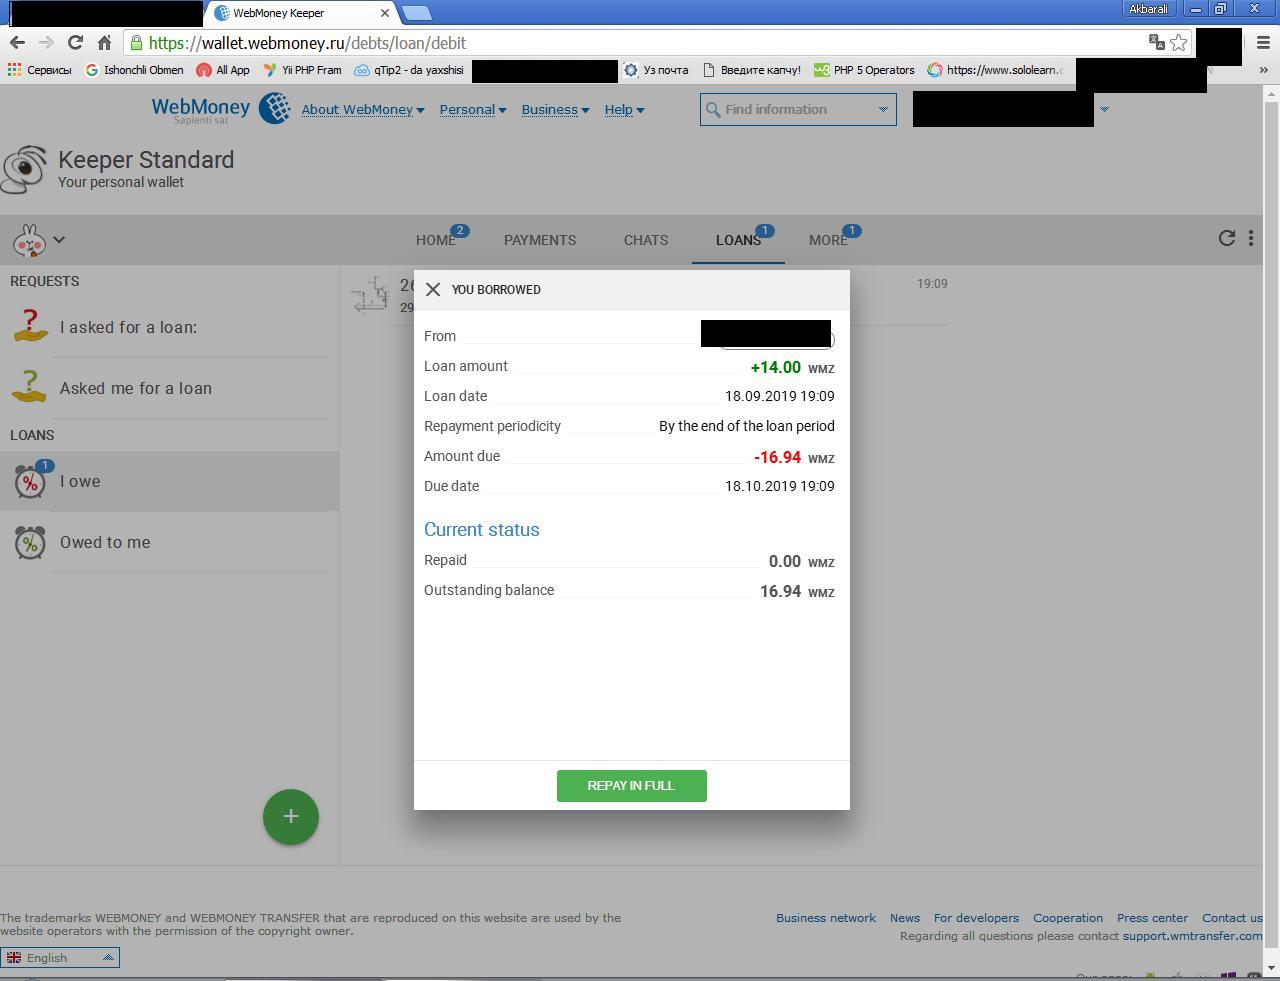Expand the About WebMoney menu

coord(363,110)
